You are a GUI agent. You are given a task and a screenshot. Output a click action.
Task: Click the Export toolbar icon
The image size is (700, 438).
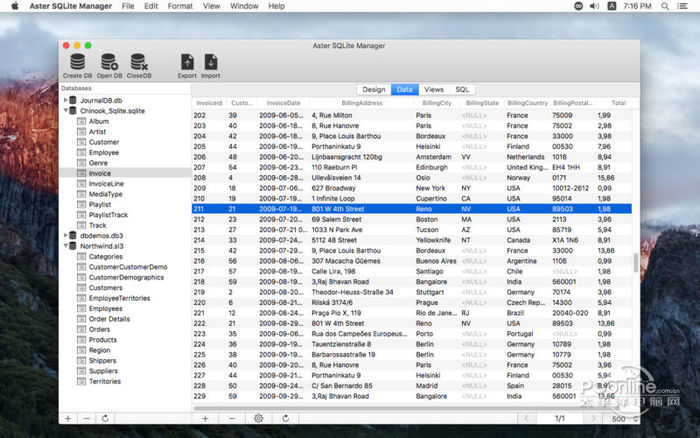(187, 62)
